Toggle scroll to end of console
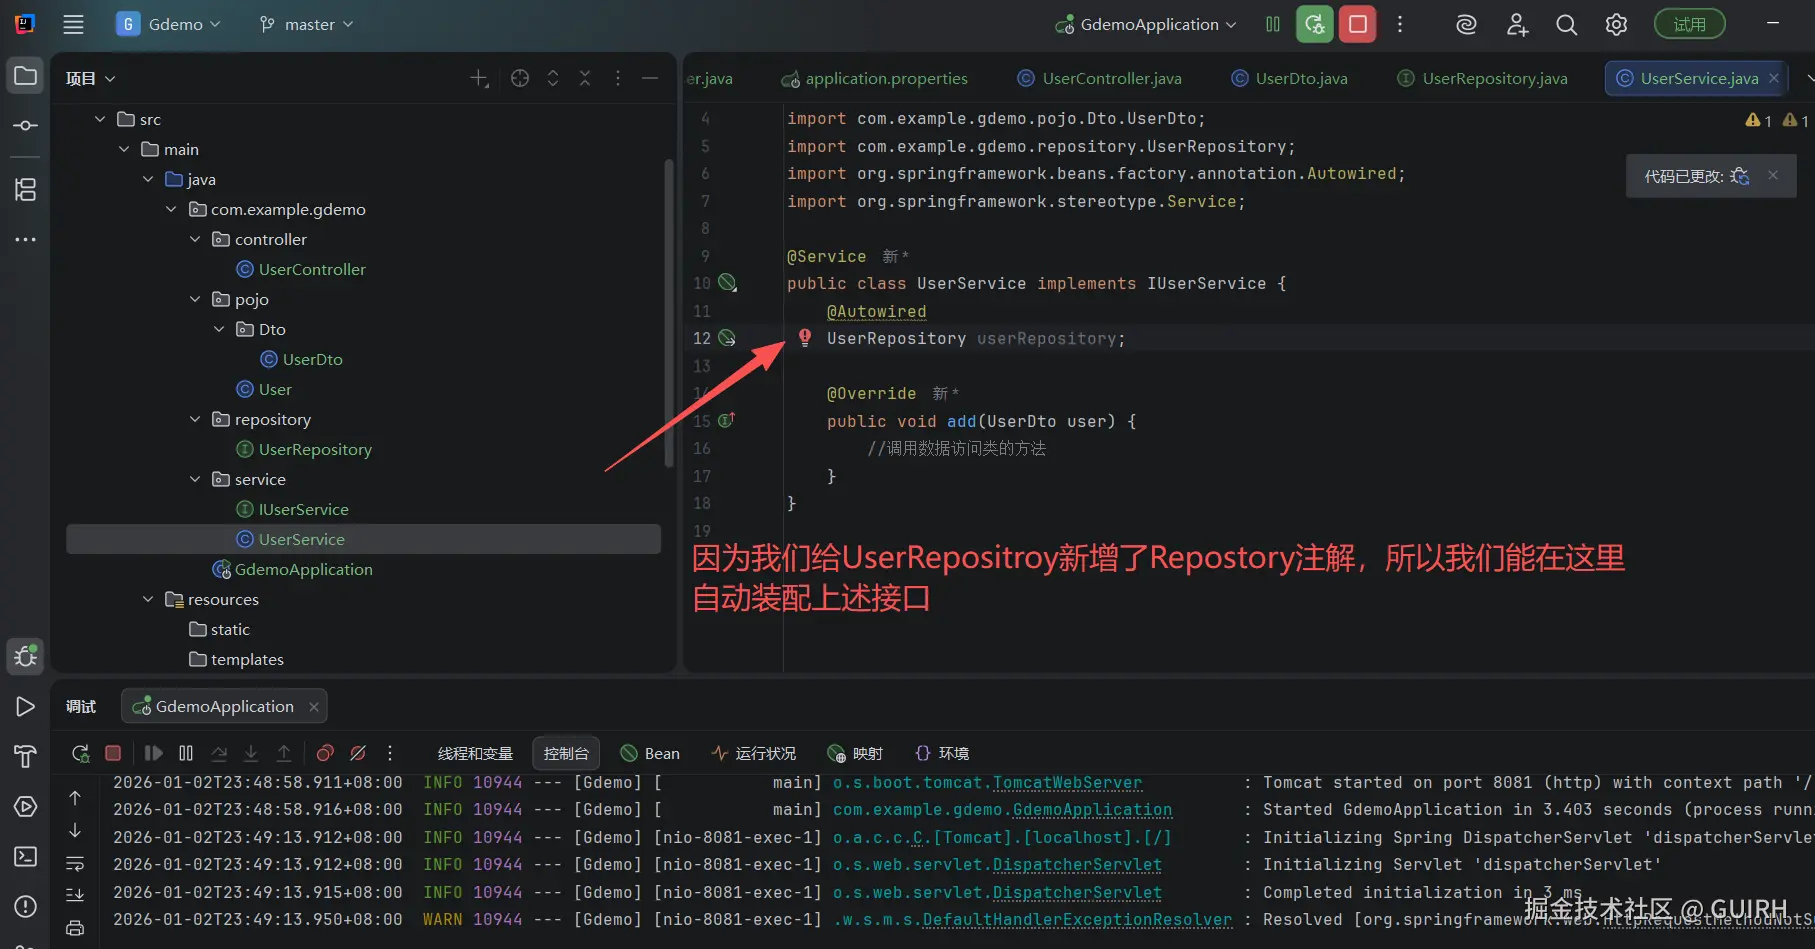 [x=75, y=895]
